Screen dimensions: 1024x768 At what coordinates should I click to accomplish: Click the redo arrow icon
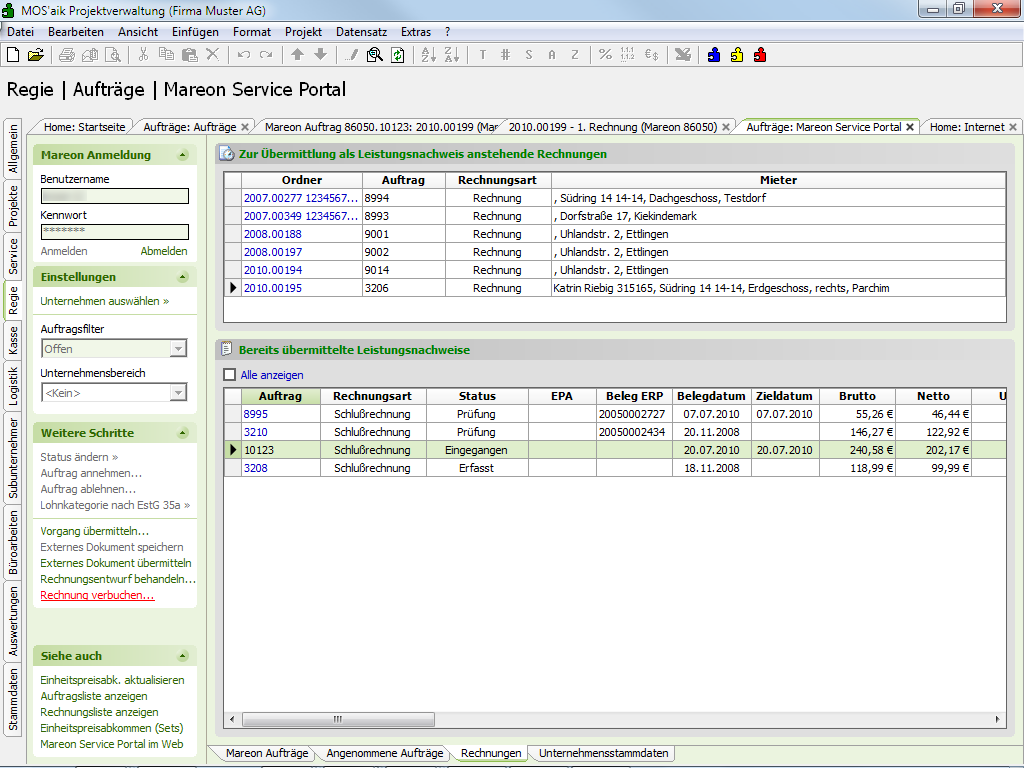(x=266, y=55)
